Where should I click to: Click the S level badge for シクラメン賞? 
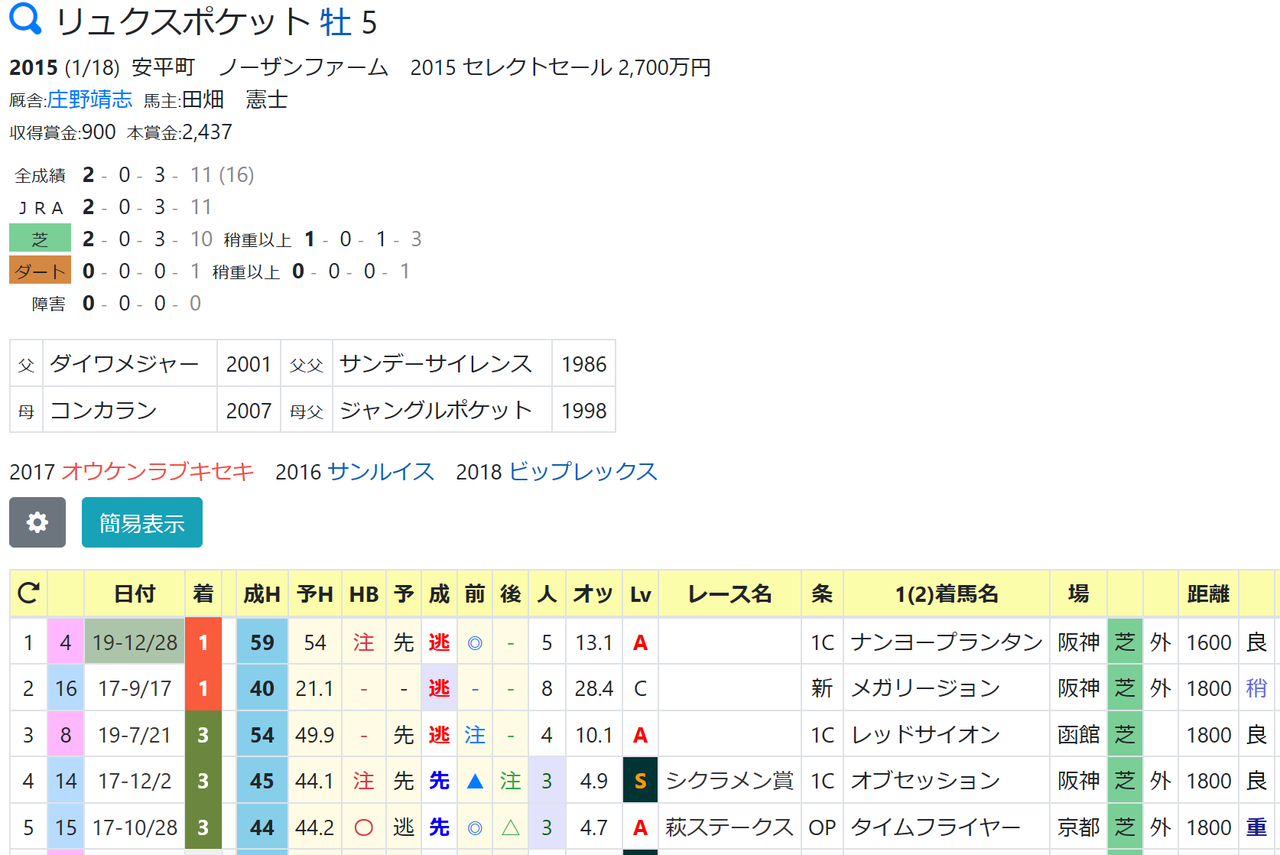[x=641, y=780]
